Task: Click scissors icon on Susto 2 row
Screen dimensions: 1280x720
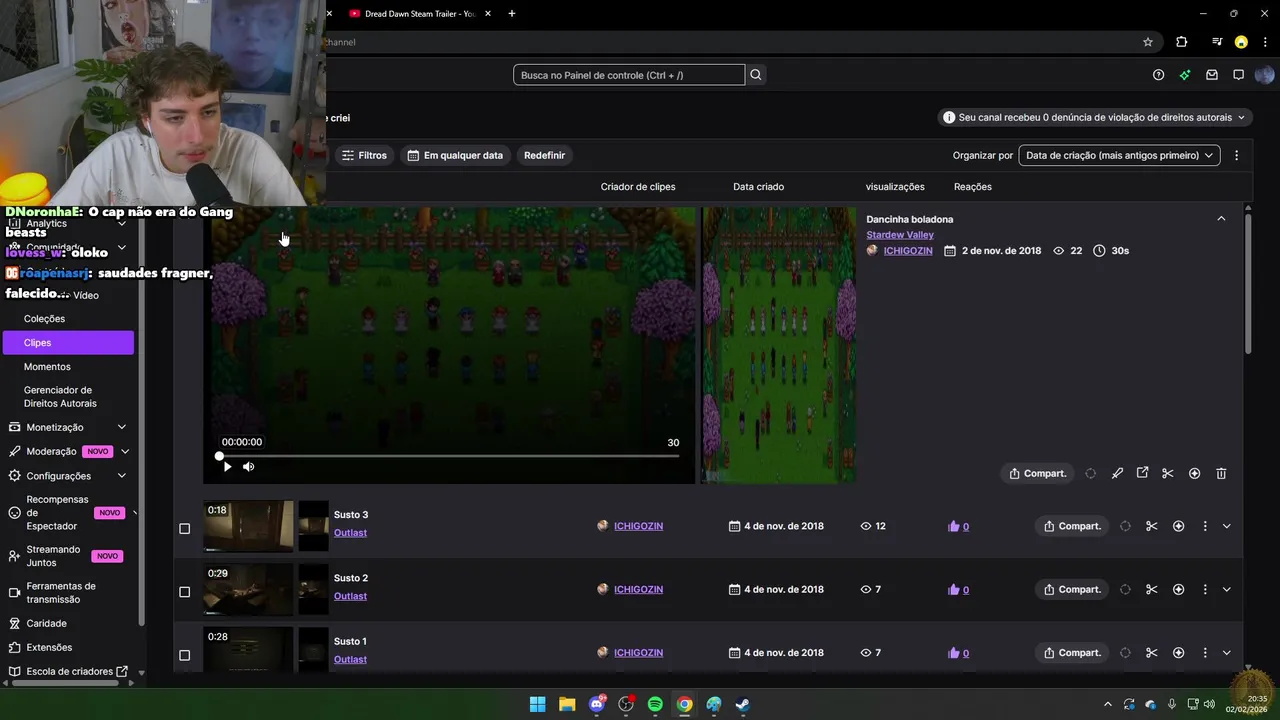Action: 1151,589
